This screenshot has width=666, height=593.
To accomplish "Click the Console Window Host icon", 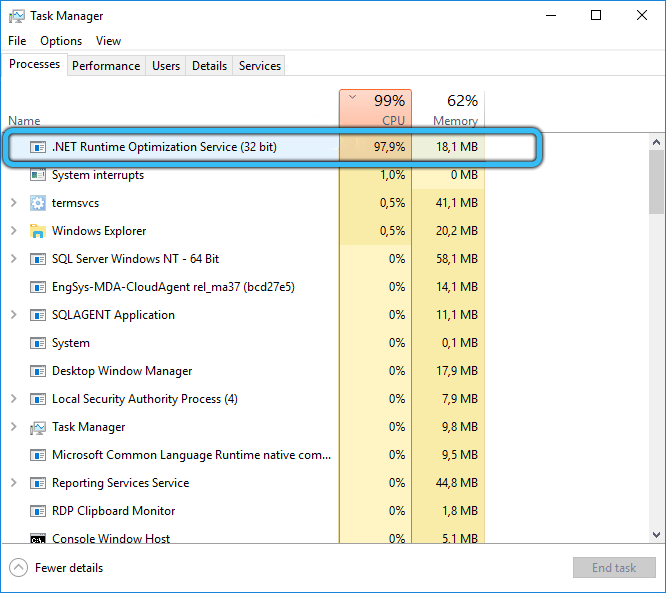I will (38, 539).
